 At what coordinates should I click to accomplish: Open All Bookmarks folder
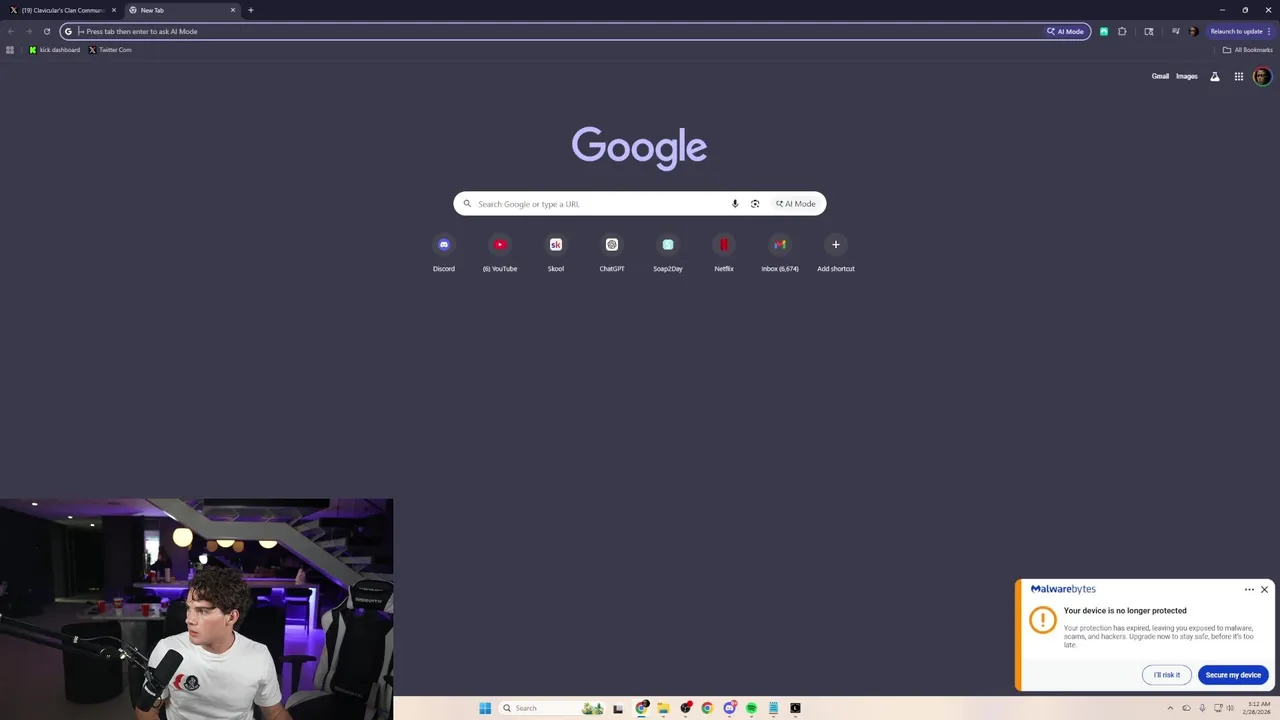pos(1247,50)
